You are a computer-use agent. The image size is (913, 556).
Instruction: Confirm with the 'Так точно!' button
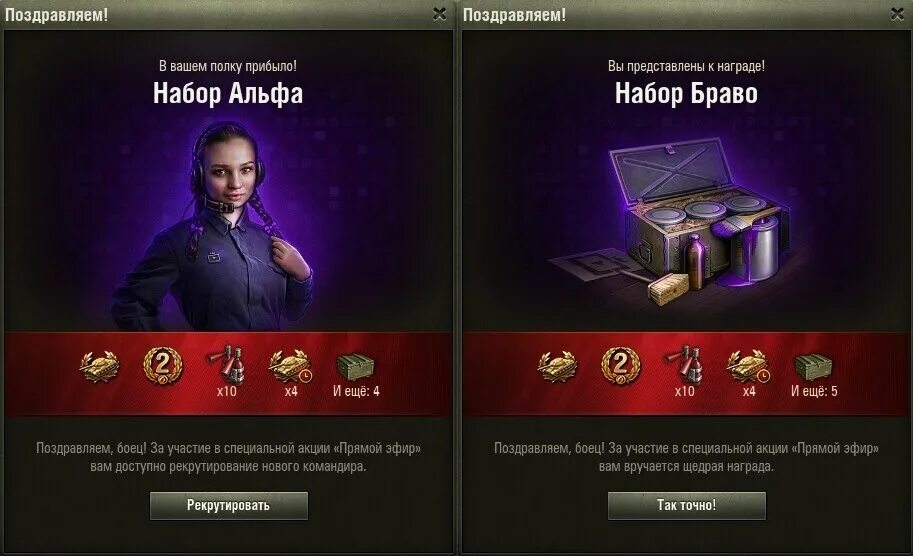687,505
